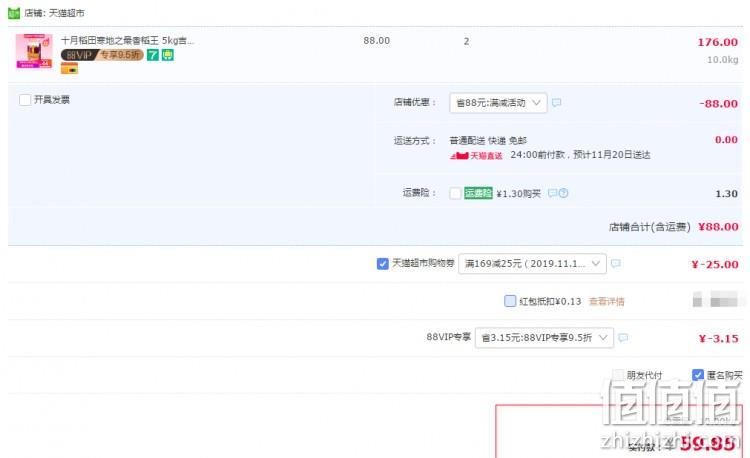The height and width of the screenshot is (458, 750).
Task: Open the 查看详情 link for red packet
Action: pos(607,301)
